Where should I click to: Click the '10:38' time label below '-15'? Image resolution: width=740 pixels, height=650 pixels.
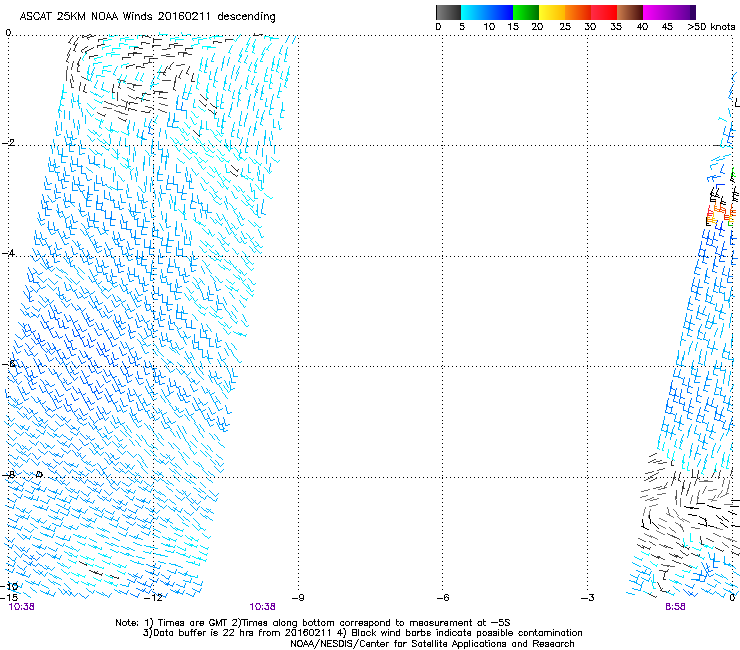(x=21, y=607)
